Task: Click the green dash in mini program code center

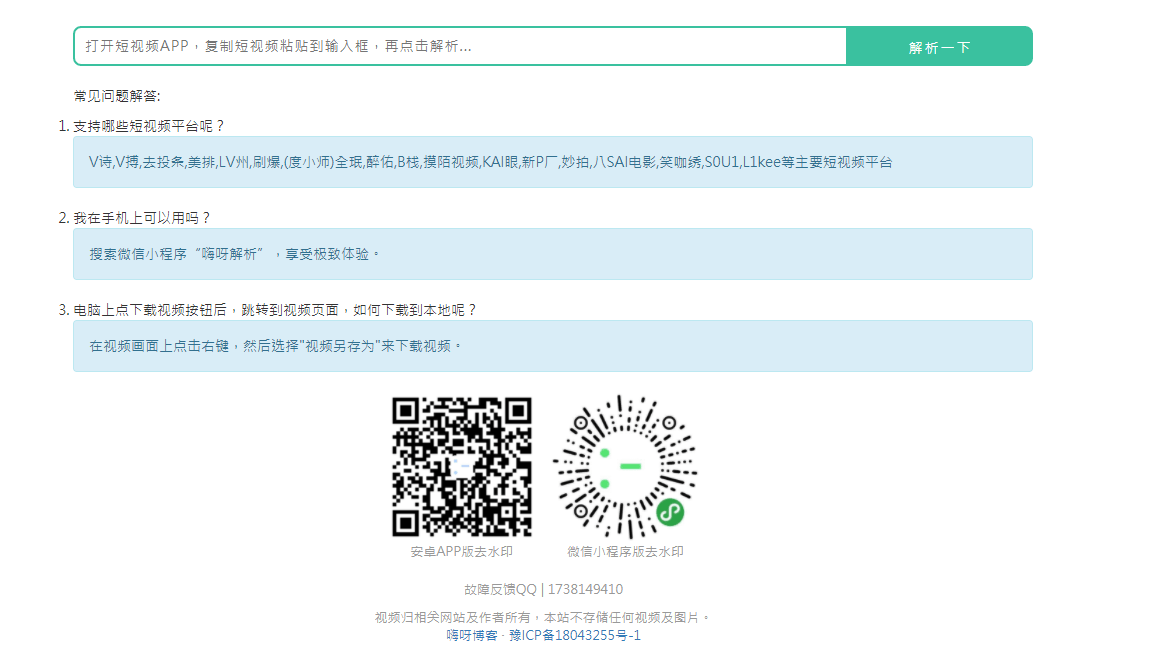Action: pos(631,466)
